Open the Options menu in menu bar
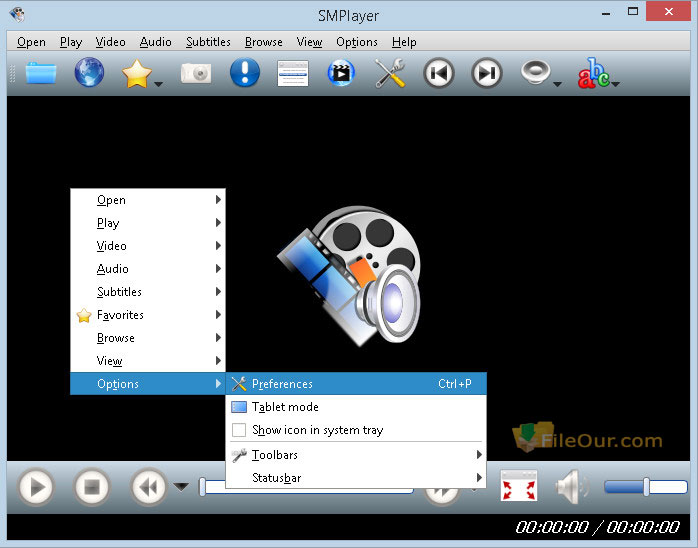698x548 pixels. pos(357,42)
